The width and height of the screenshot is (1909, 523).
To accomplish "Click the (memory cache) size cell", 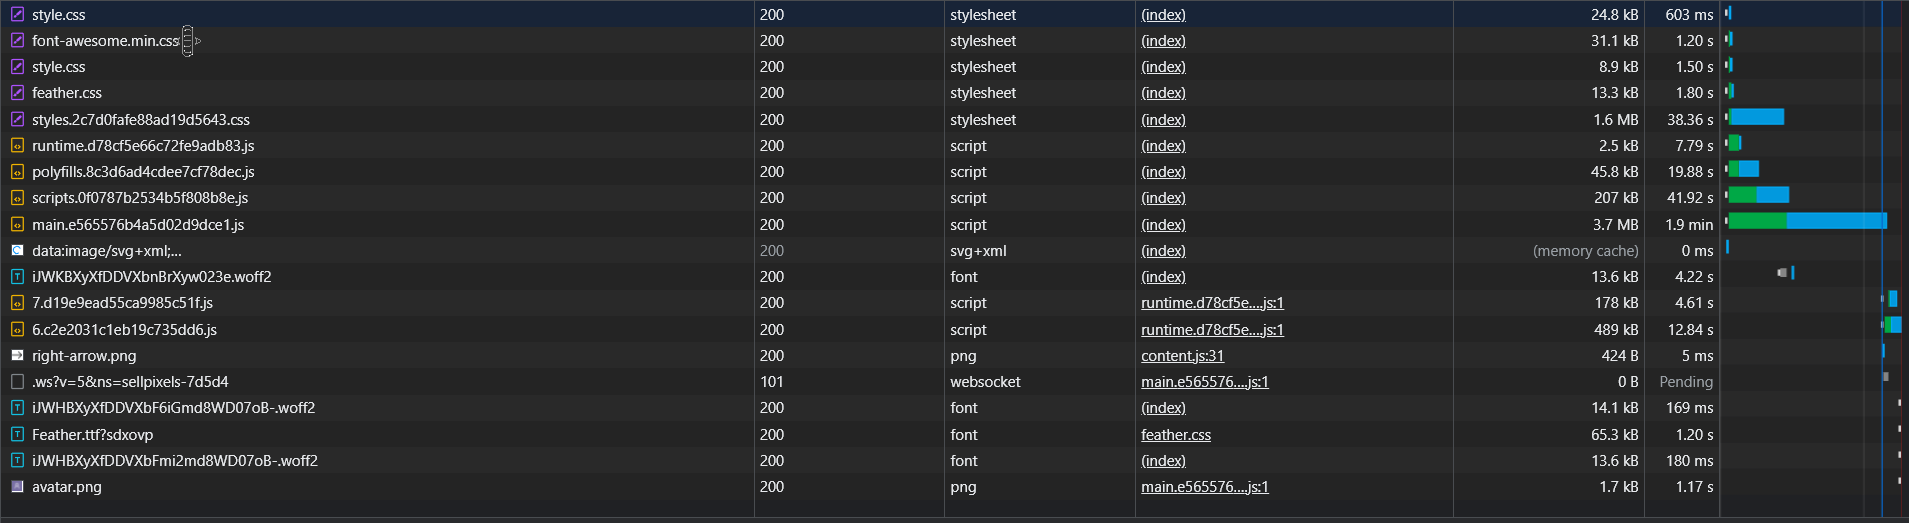I will [x=1586, y=251].
